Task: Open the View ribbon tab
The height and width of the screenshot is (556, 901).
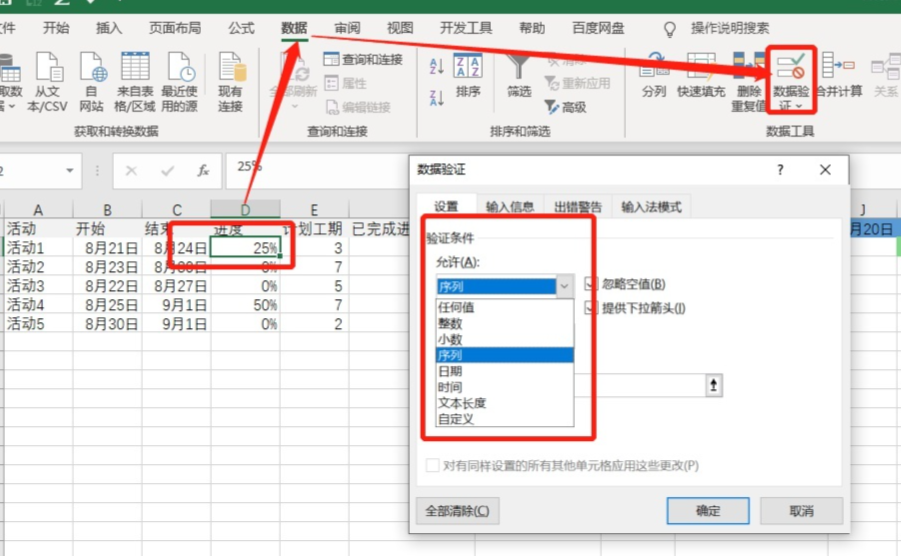Action: click(x=400, y=28)
